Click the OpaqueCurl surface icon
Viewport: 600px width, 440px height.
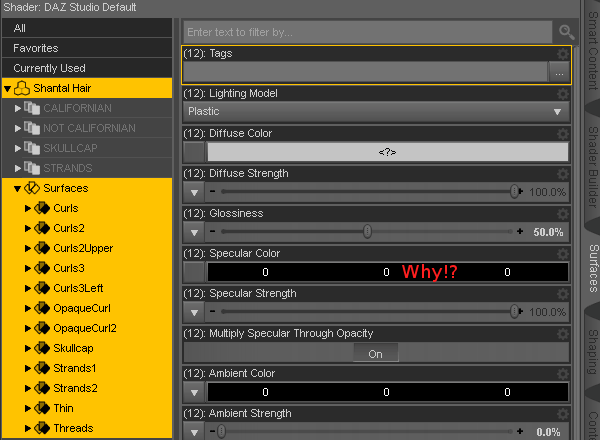42,308
